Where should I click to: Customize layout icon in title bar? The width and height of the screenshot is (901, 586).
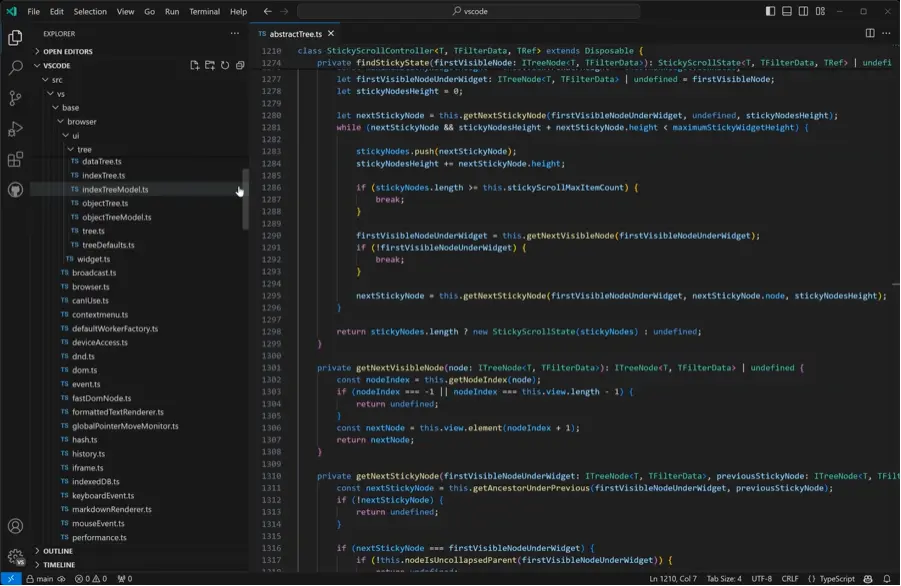pos(820,11)
